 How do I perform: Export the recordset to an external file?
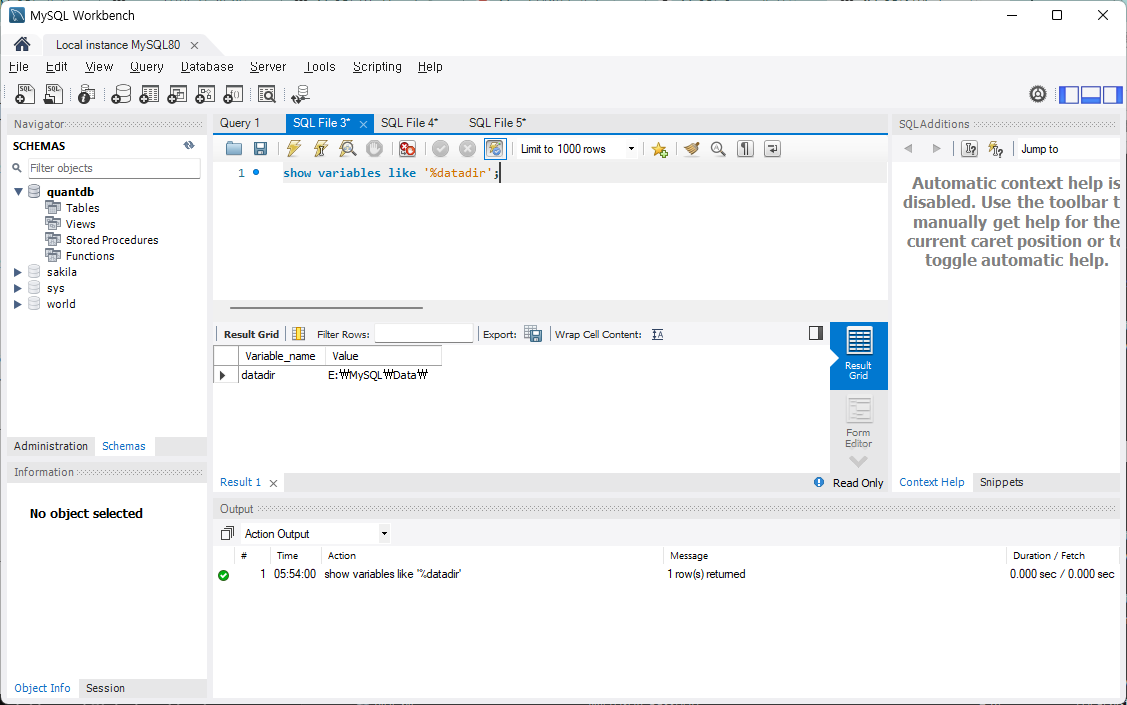(x=533, y=333)
